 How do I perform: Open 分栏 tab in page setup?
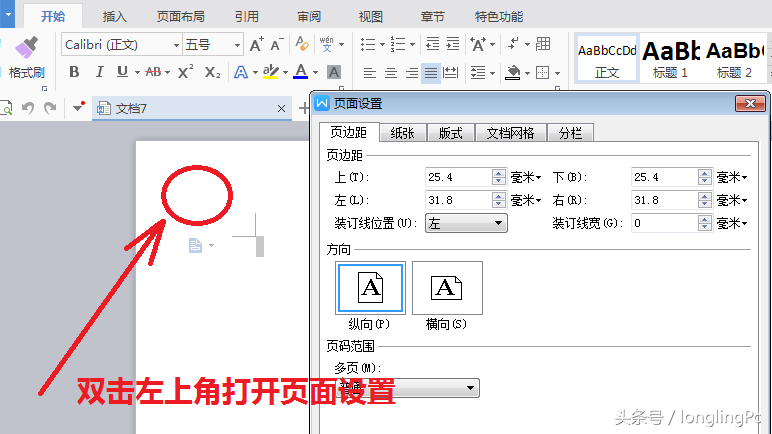(570, 133)
